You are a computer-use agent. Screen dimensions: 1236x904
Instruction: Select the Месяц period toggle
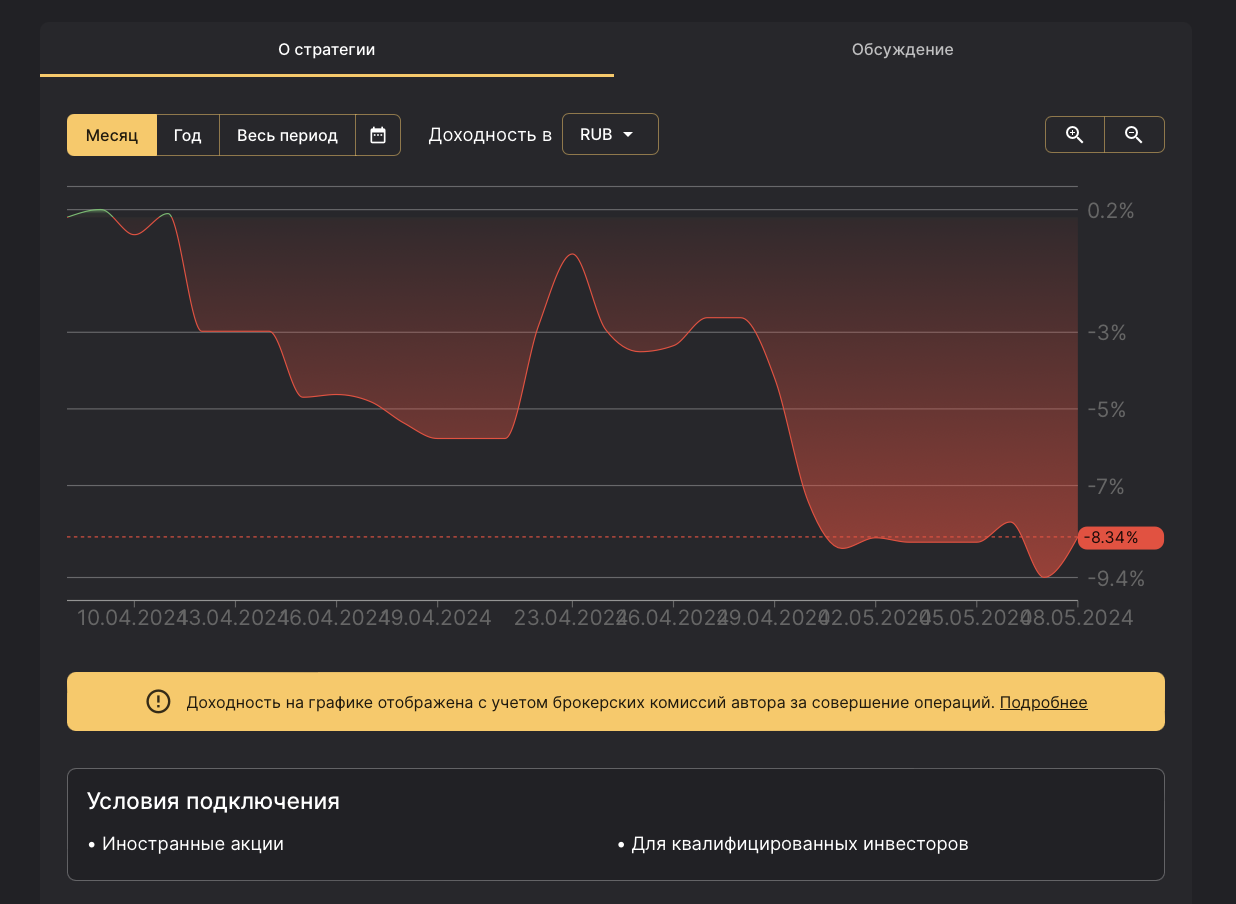(x=112, y=135)
